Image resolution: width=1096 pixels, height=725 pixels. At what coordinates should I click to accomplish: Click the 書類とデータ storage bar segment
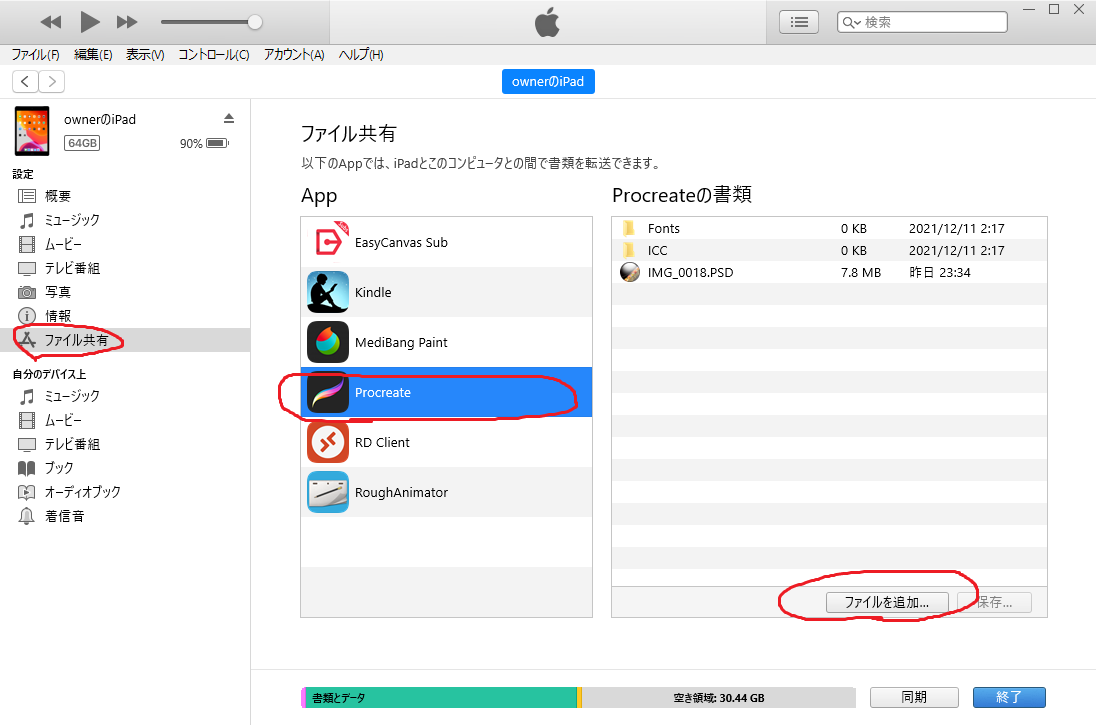point(441,698)
